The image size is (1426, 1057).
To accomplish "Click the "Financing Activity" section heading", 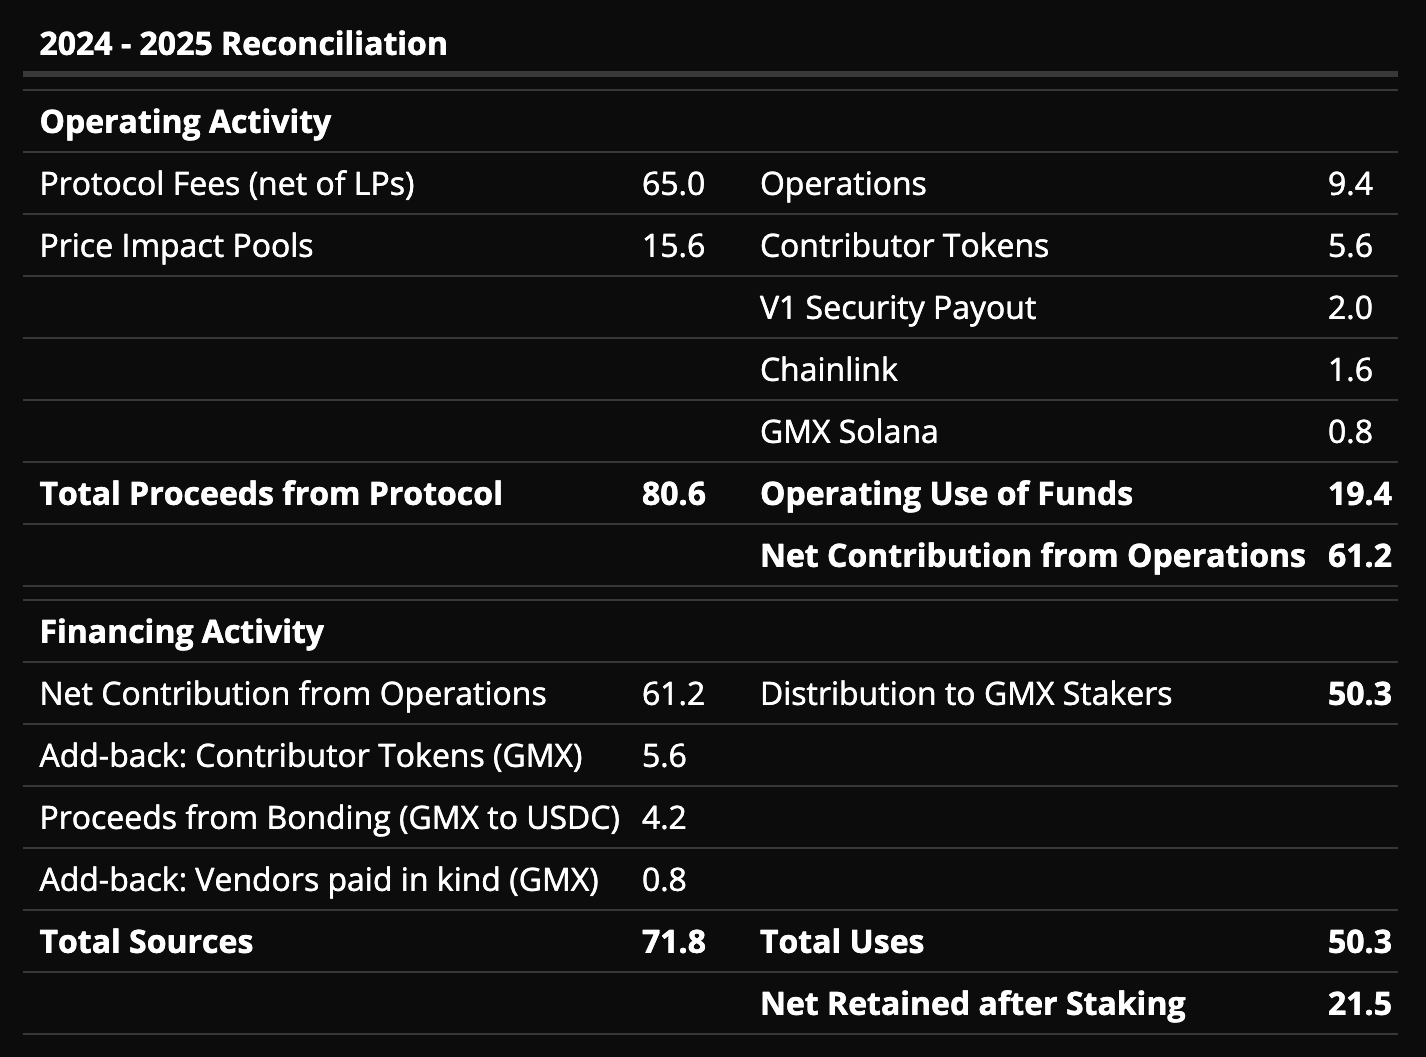I will [x=182, y=632].
